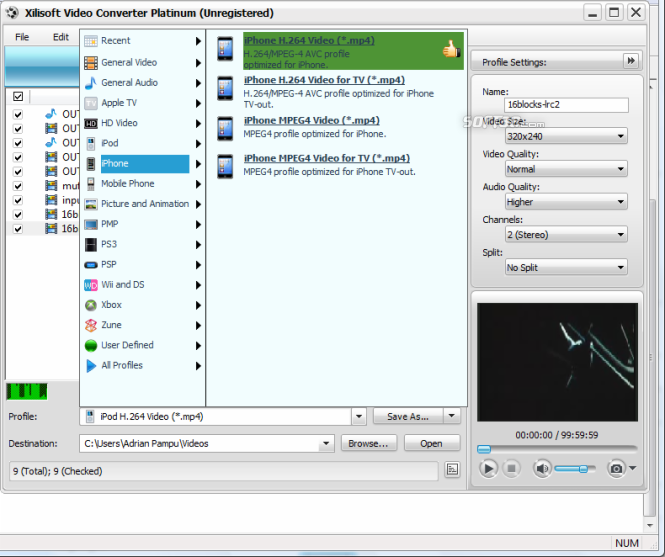Click the PS3 console icon

[91, 244]
